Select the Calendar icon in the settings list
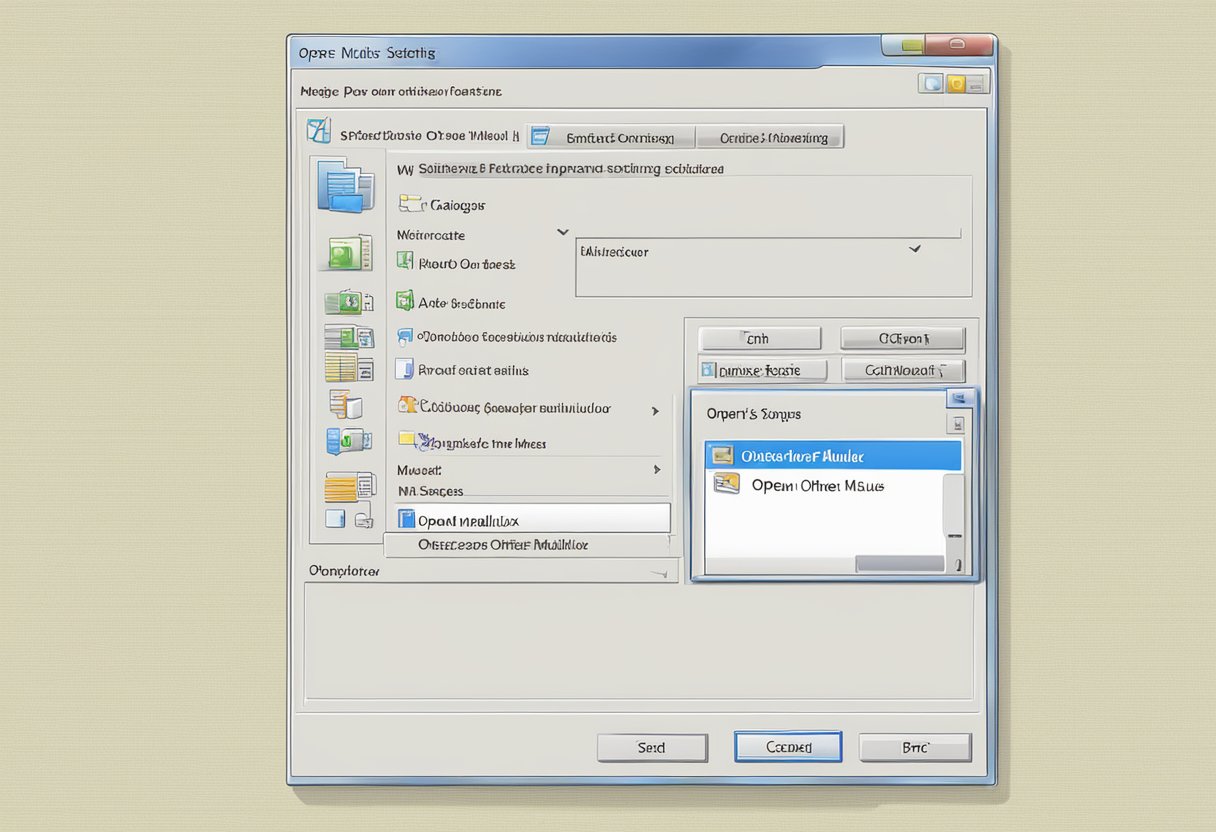Image resolution: width=1216 pixels, height=832 pixels. (412, 204)
